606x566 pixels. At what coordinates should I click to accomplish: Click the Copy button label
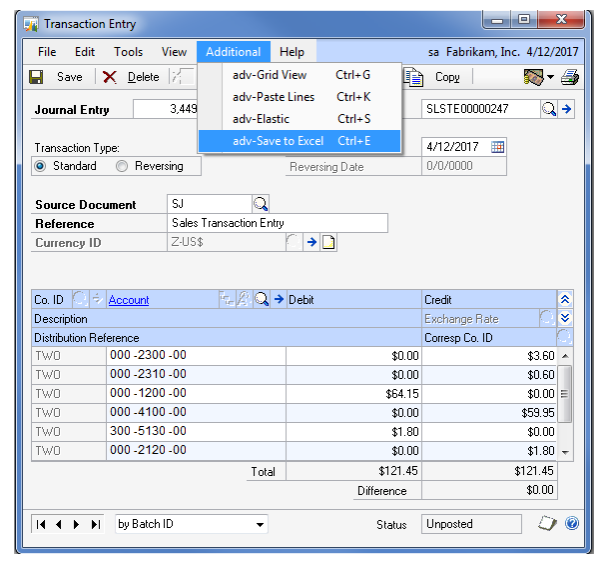click(x=447, y=77)
